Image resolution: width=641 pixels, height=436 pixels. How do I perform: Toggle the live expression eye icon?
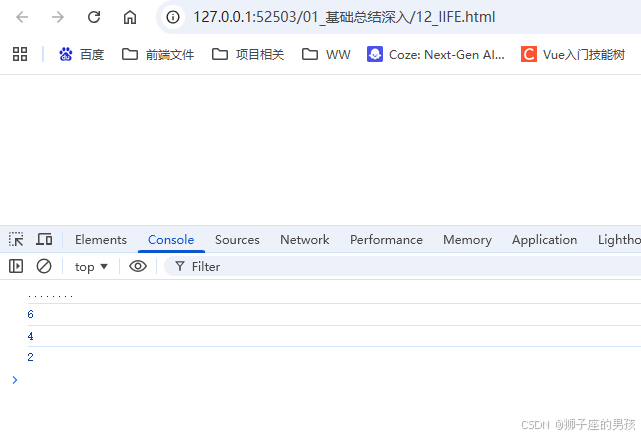coord(138,266)
